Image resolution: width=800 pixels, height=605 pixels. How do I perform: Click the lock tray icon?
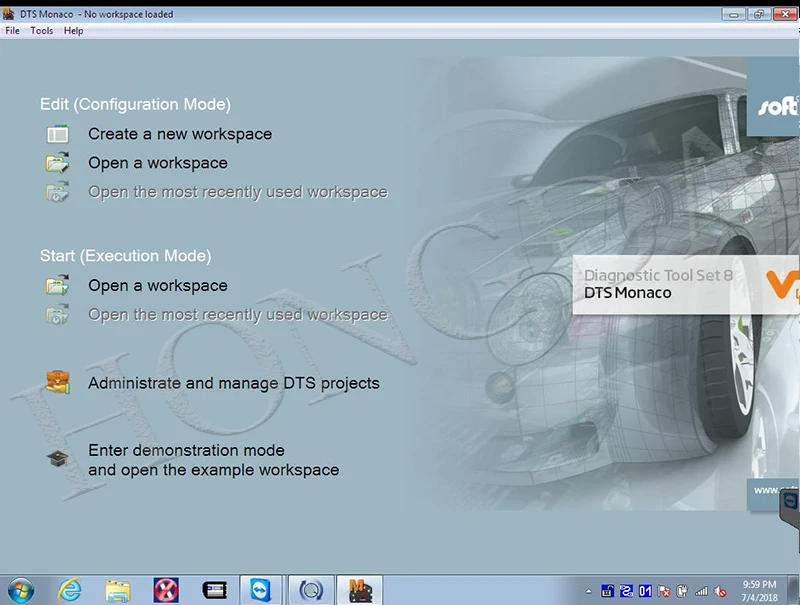(607, 591)
